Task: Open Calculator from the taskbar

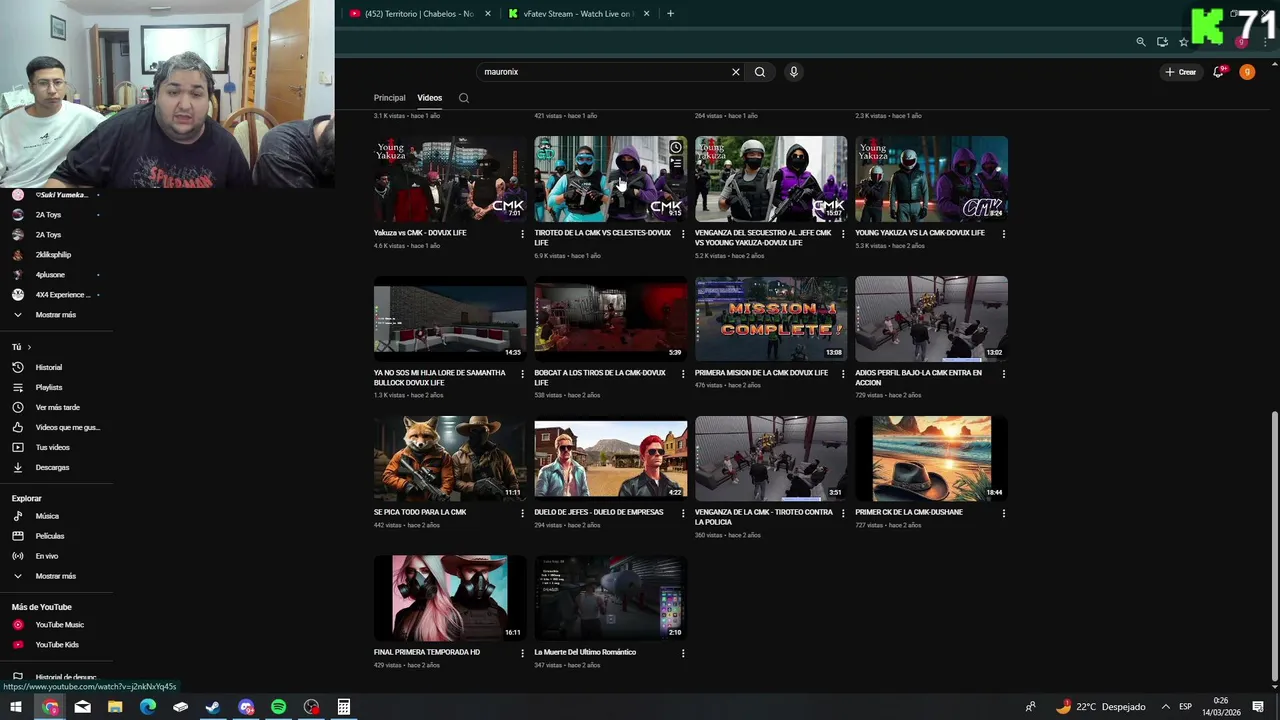Action: pos(344,707)
